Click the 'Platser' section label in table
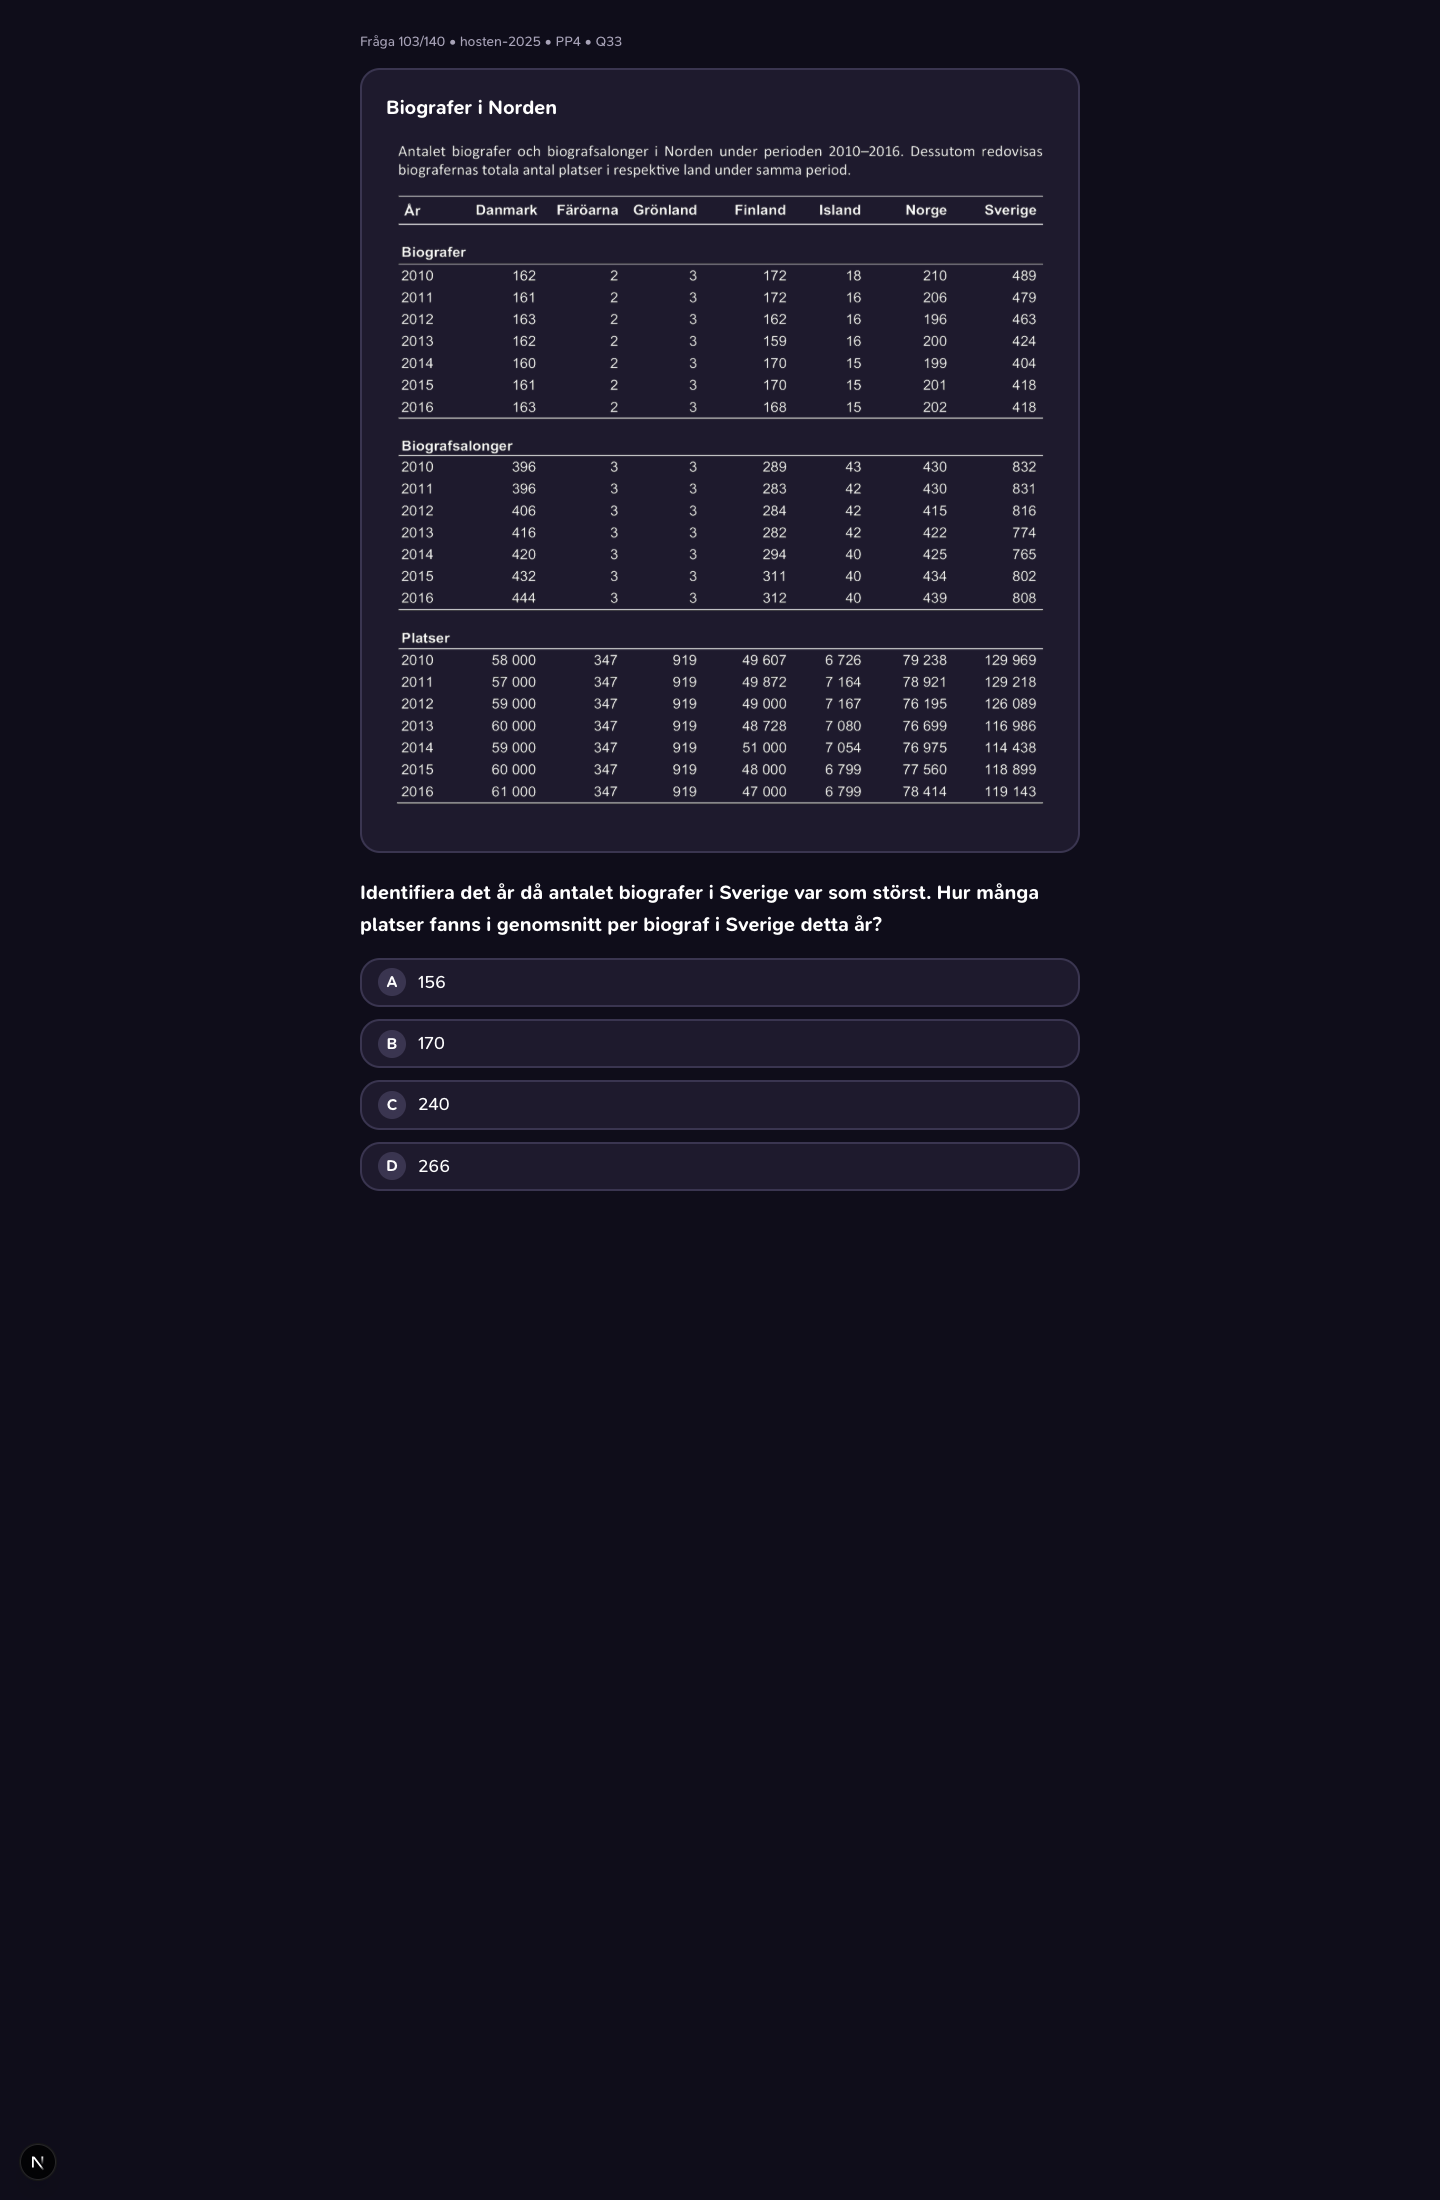This screenshot has height=2200, width=1440. pyautogui.click(x=425, y=638)
